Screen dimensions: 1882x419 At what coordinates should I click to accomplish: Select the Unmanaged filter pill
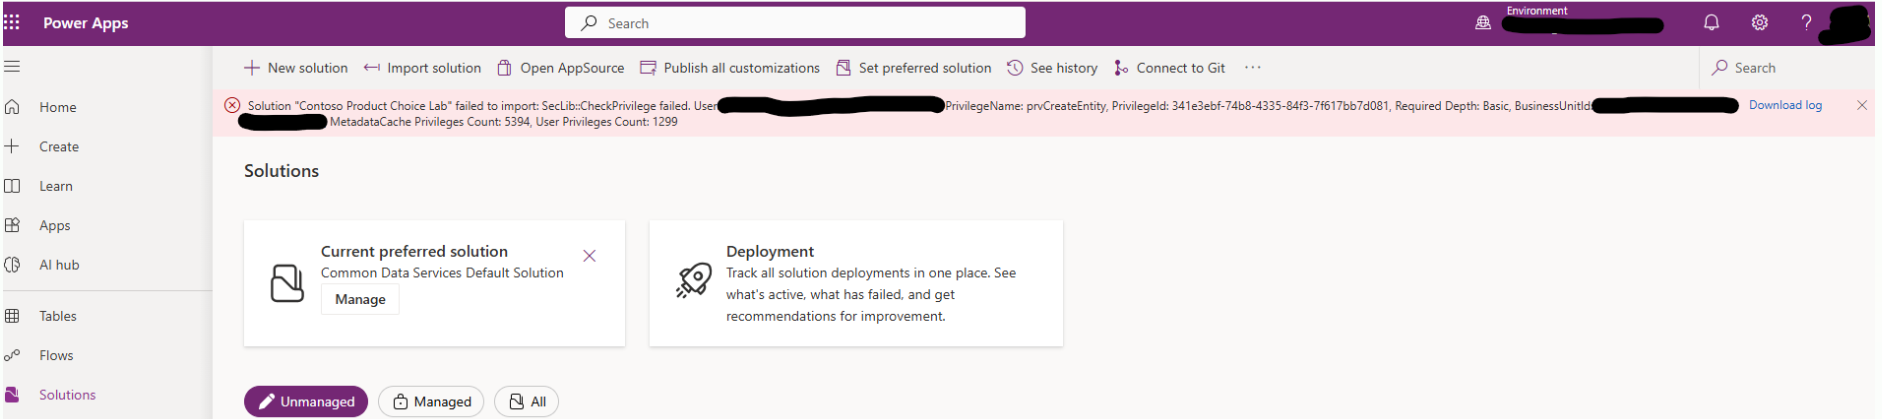point(306,402)
